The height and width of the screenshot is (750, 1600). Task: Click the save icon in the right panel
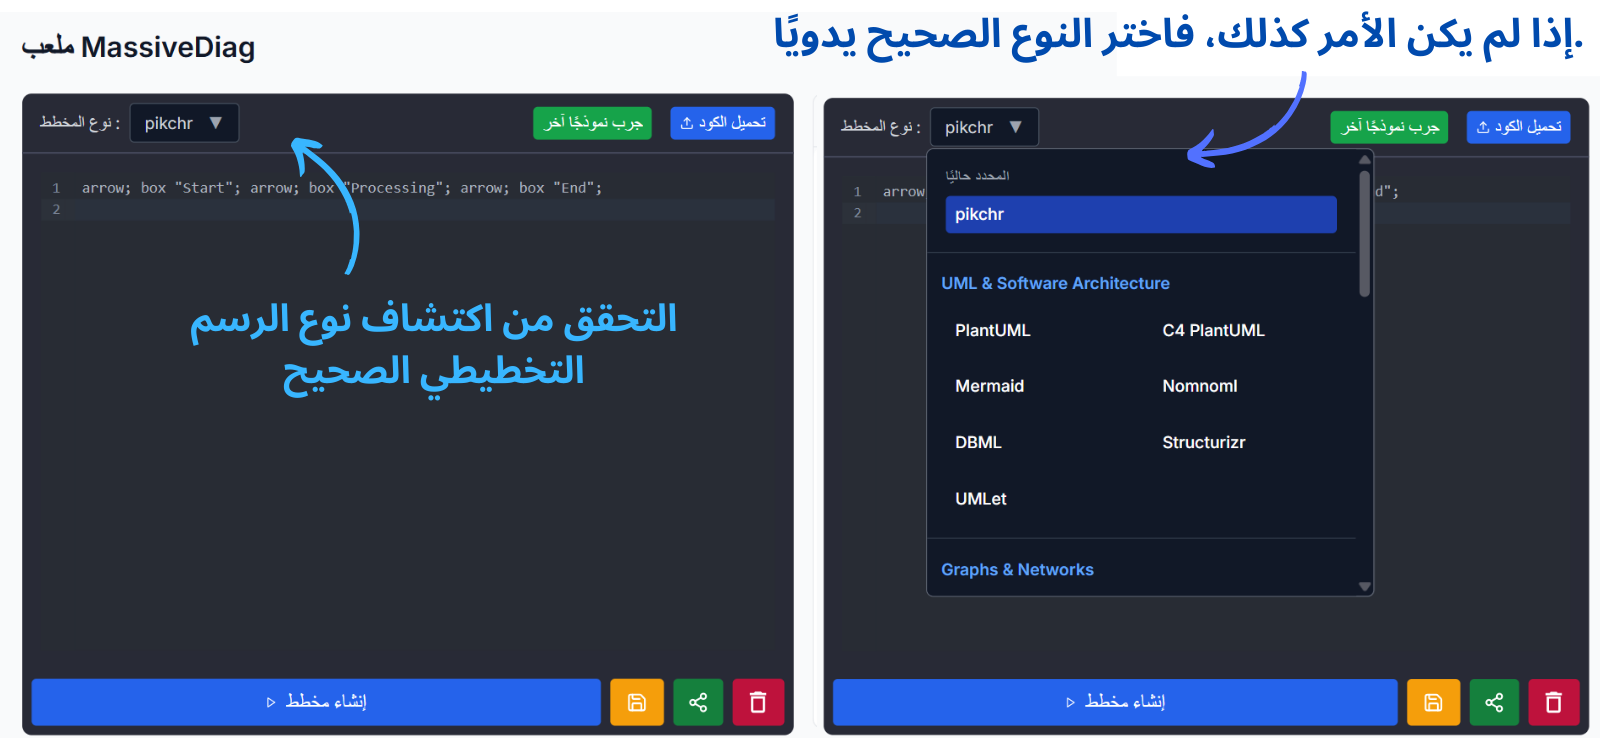point(1433,702)
